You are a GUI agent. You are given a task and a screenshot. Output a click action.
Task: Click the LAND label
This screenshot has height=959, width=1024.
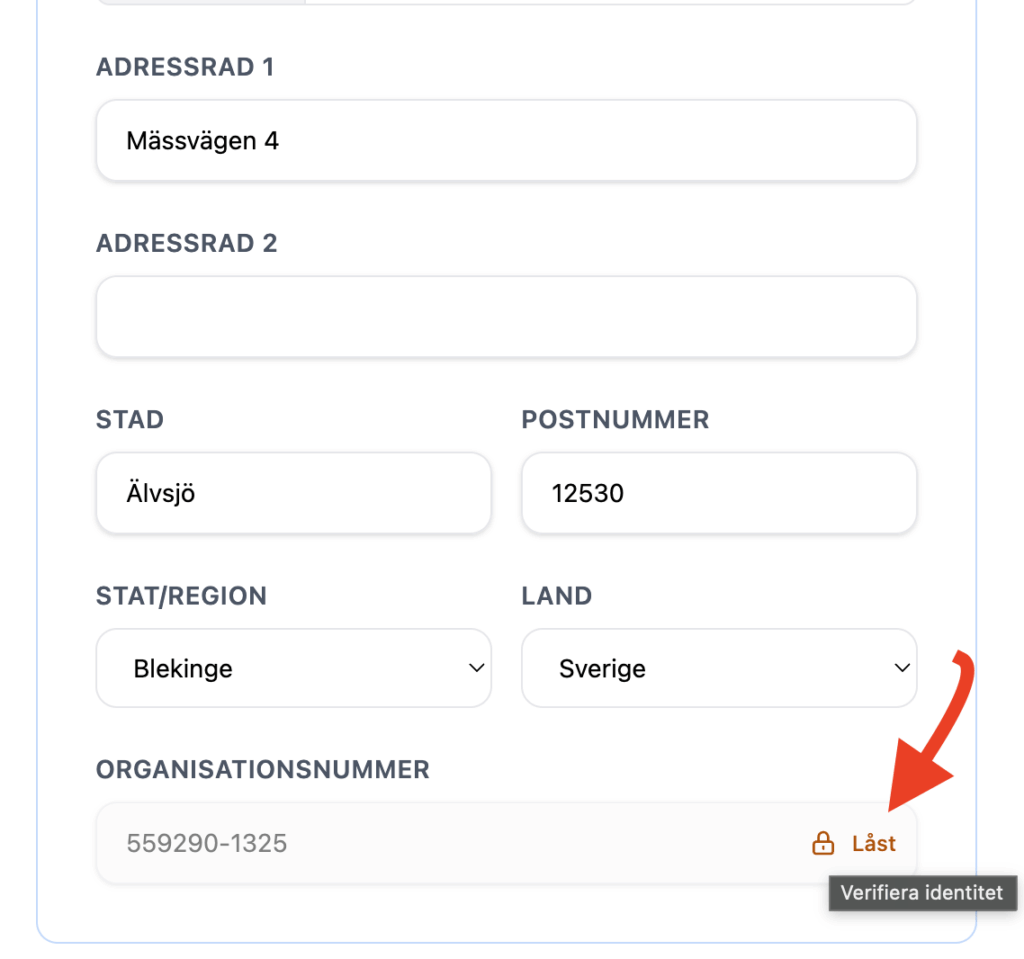557,596
